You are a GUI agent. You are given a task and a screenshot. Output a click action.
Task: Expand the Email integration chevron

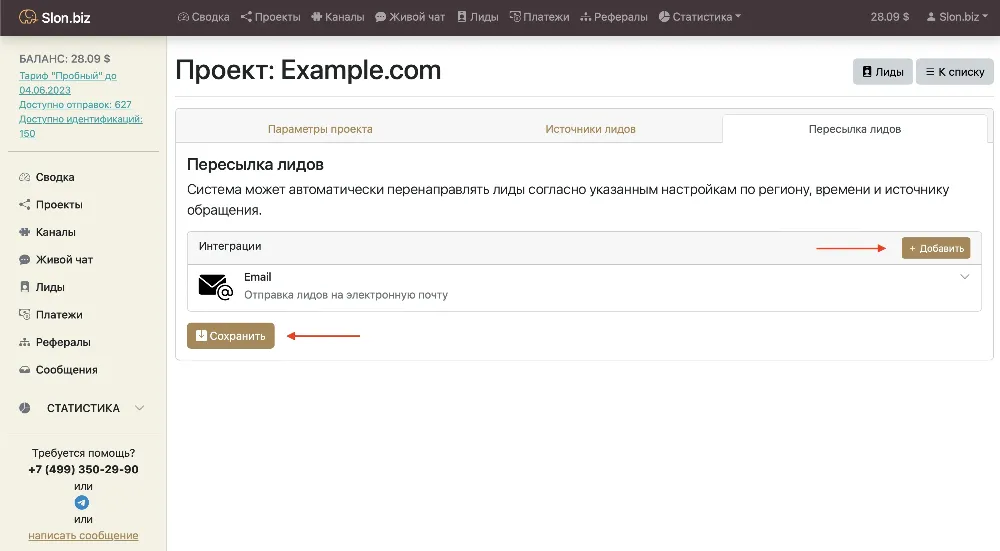point(964,277)
